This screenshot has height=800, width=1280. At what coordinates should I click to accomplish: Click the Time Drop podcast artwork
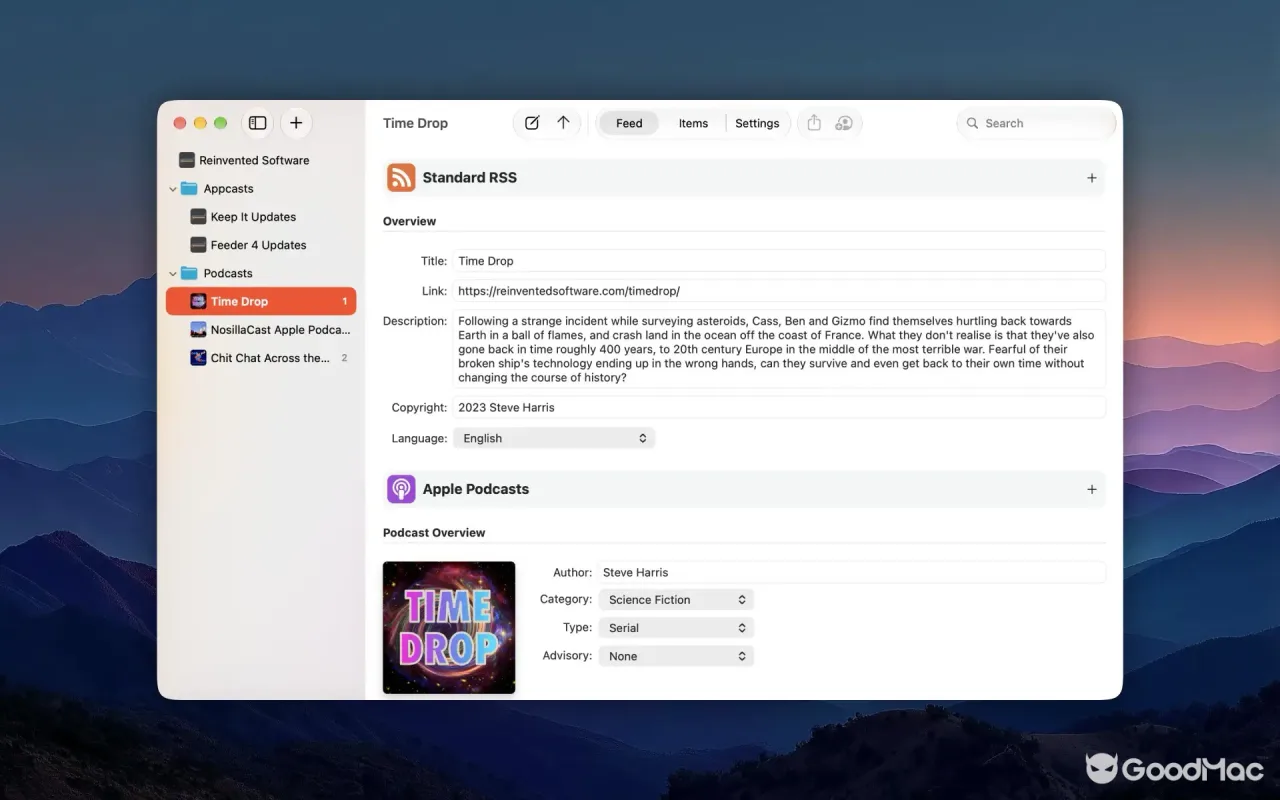449,627
